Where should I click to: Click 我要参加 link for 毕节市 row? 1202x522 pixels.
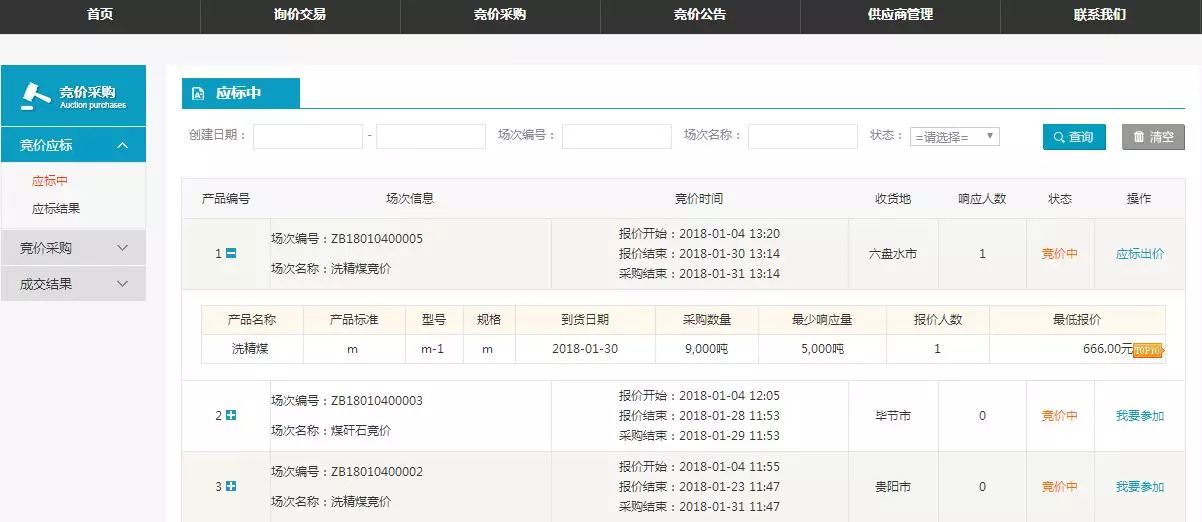[1139, 416]
